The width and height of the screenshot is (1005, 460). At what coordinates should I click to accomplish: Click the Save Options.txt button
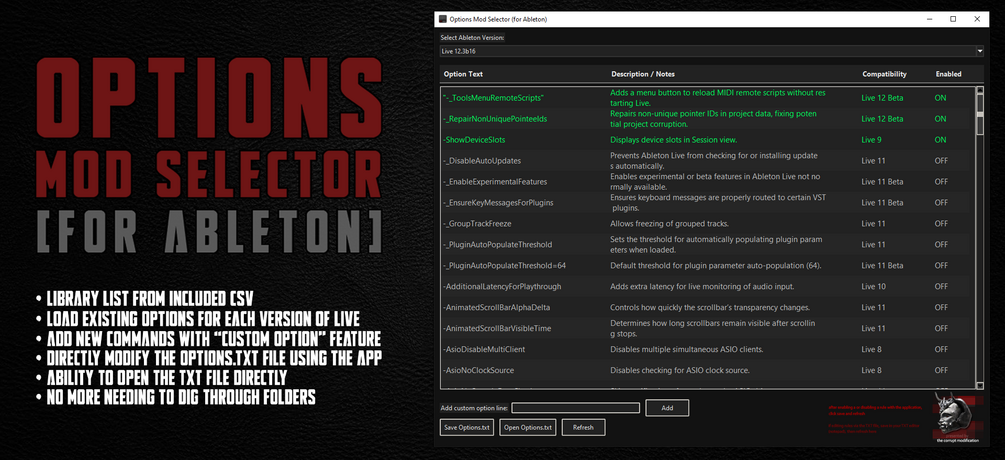point(467,427)
